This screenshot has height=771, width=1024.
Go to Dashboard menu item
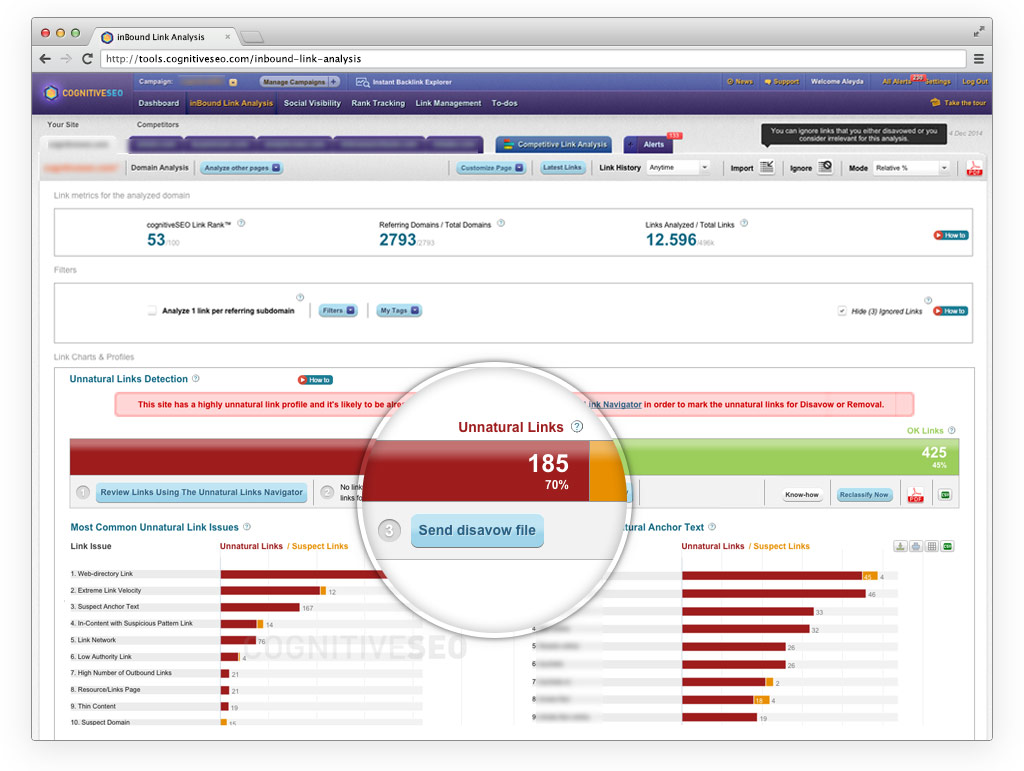[159, 103]
